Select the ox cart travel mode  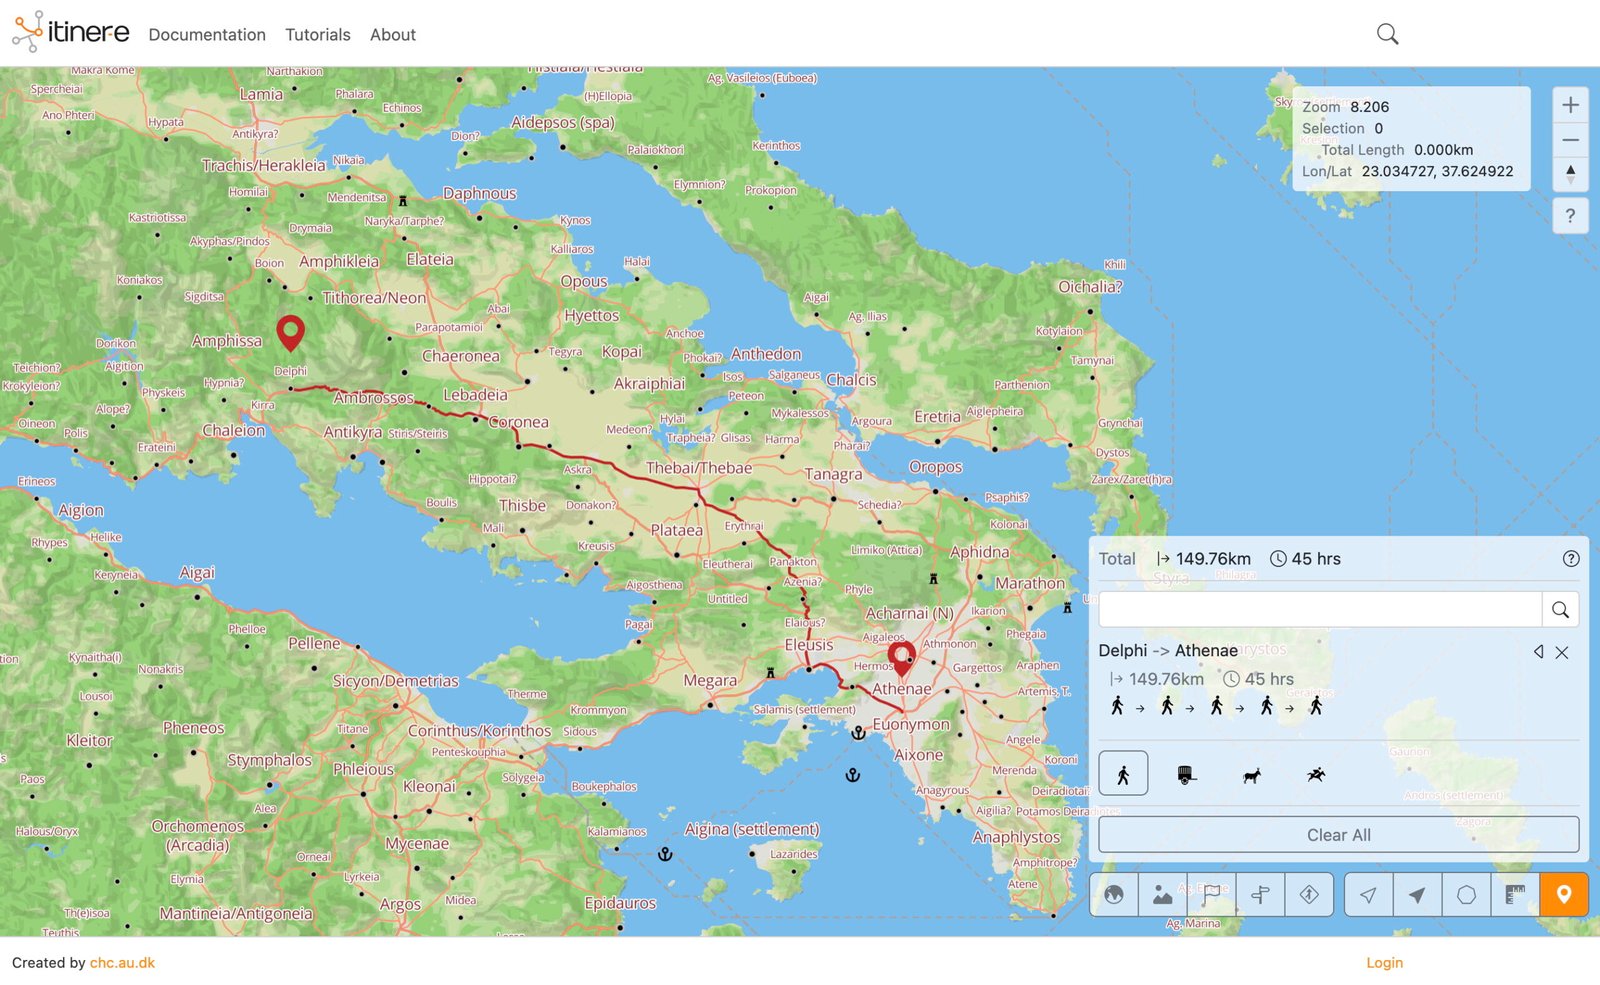click(x=1186, y=774)
